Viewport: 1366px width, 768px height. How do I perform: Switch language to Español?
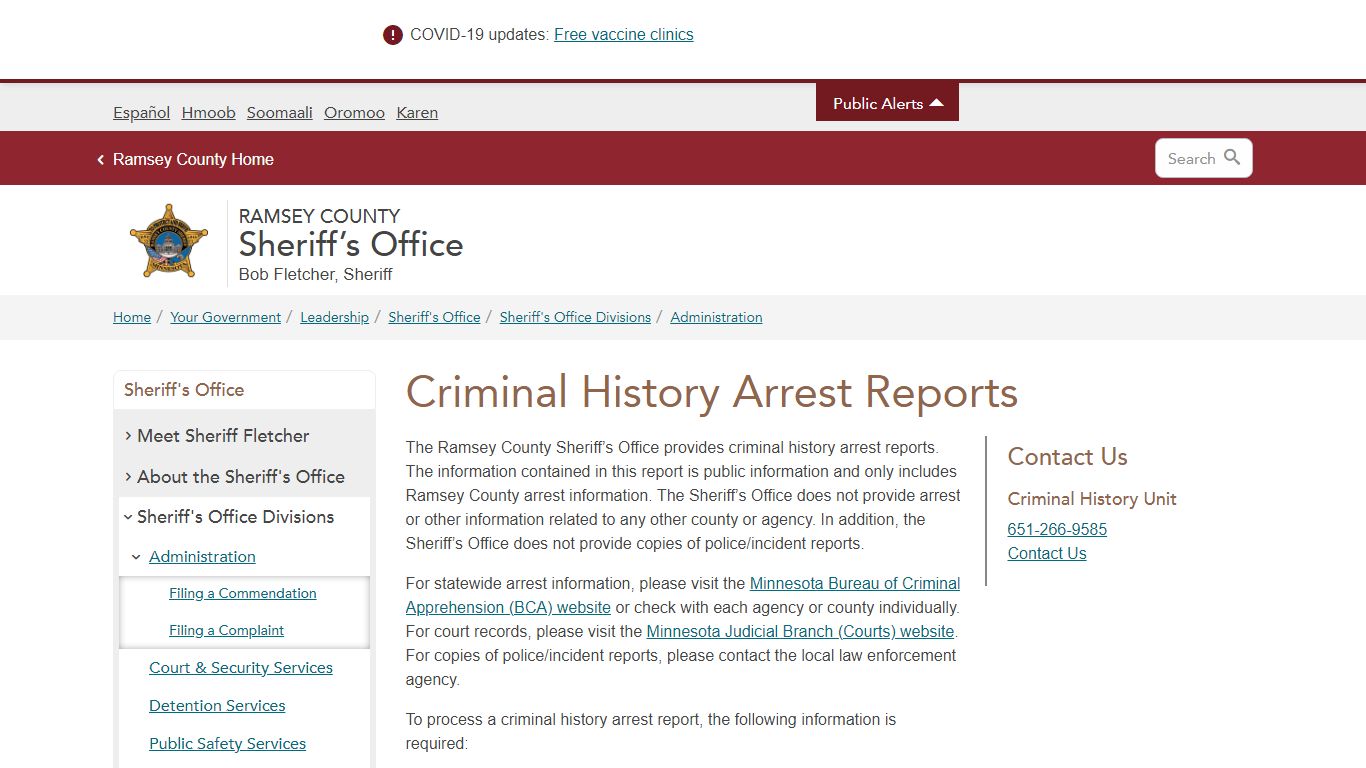pos(142,112)
